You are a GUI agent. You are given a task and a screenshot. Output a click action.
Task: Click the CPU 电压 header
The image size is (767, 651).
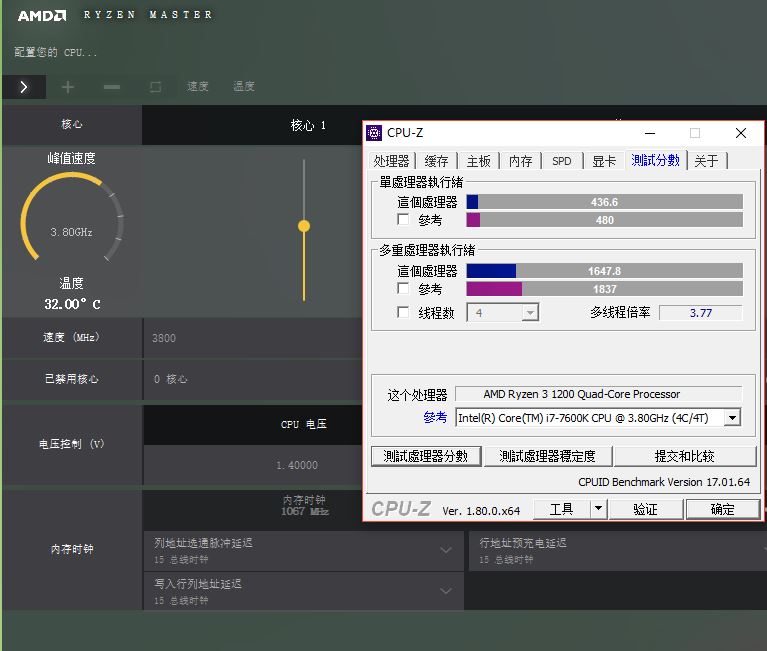[x=303, y=425]
